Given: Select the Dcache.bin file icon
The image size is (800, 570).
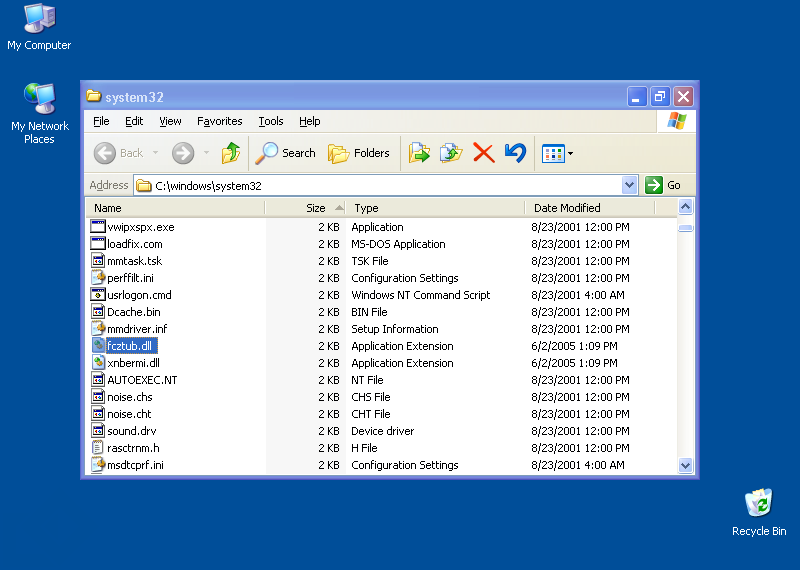Looking at the screenshot, I should [97, 311].
